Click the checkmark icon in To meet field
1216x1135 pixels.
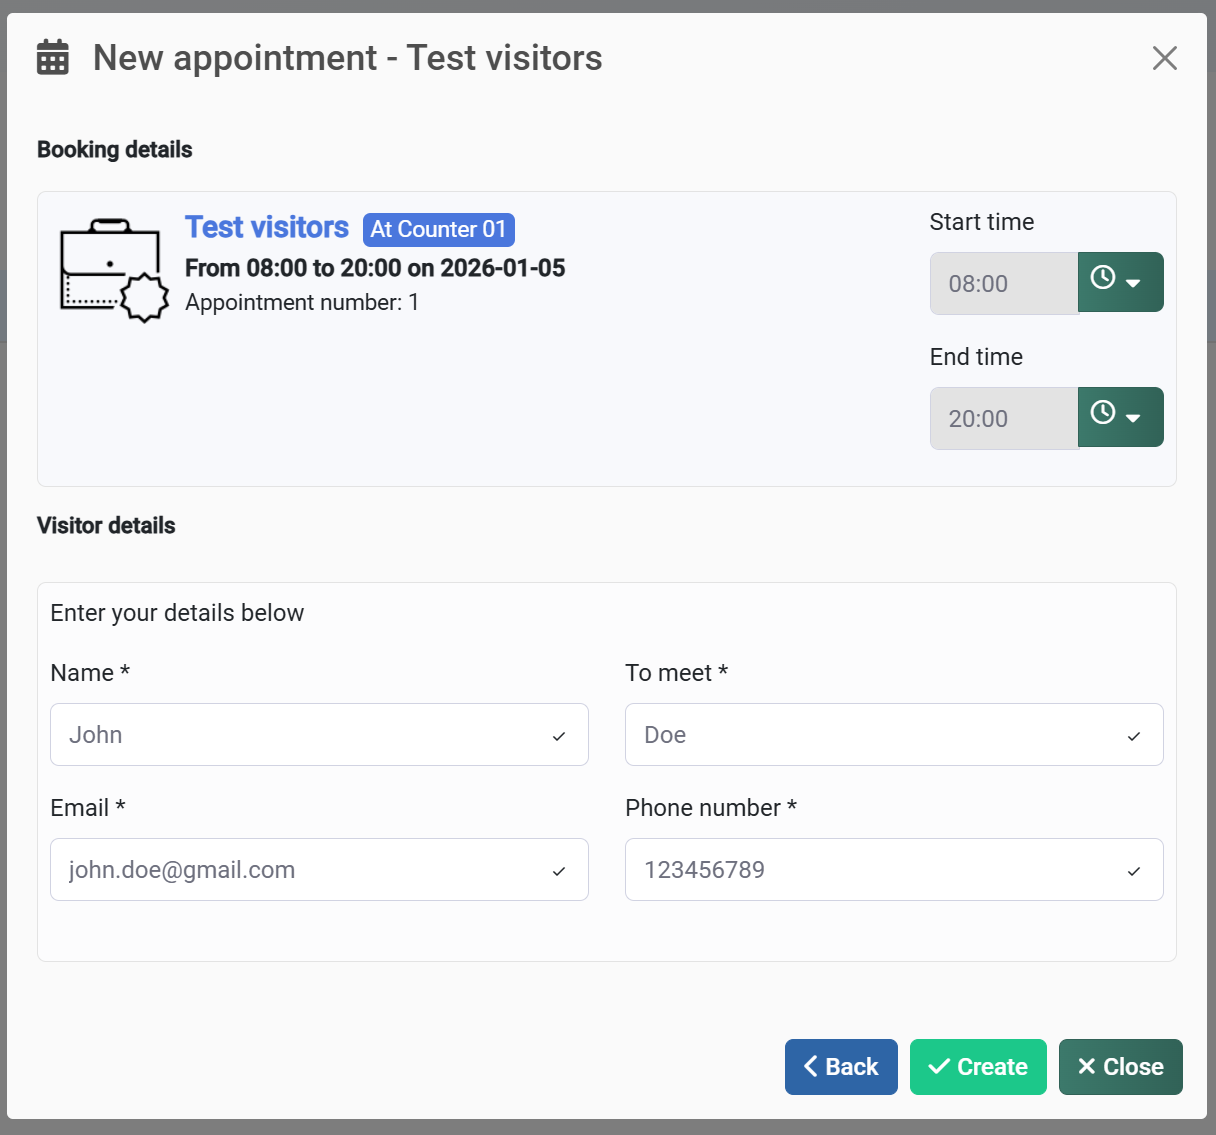[x=1134, y=737]
